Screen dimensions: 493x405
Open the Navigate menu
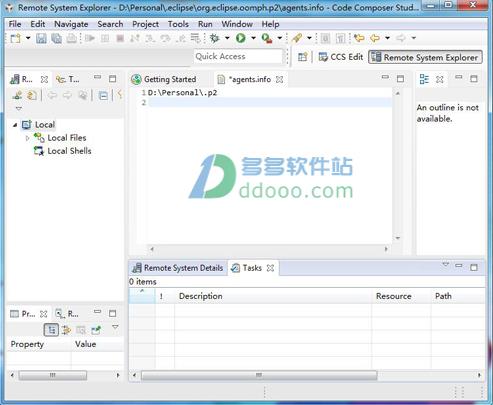click(71, 24)
